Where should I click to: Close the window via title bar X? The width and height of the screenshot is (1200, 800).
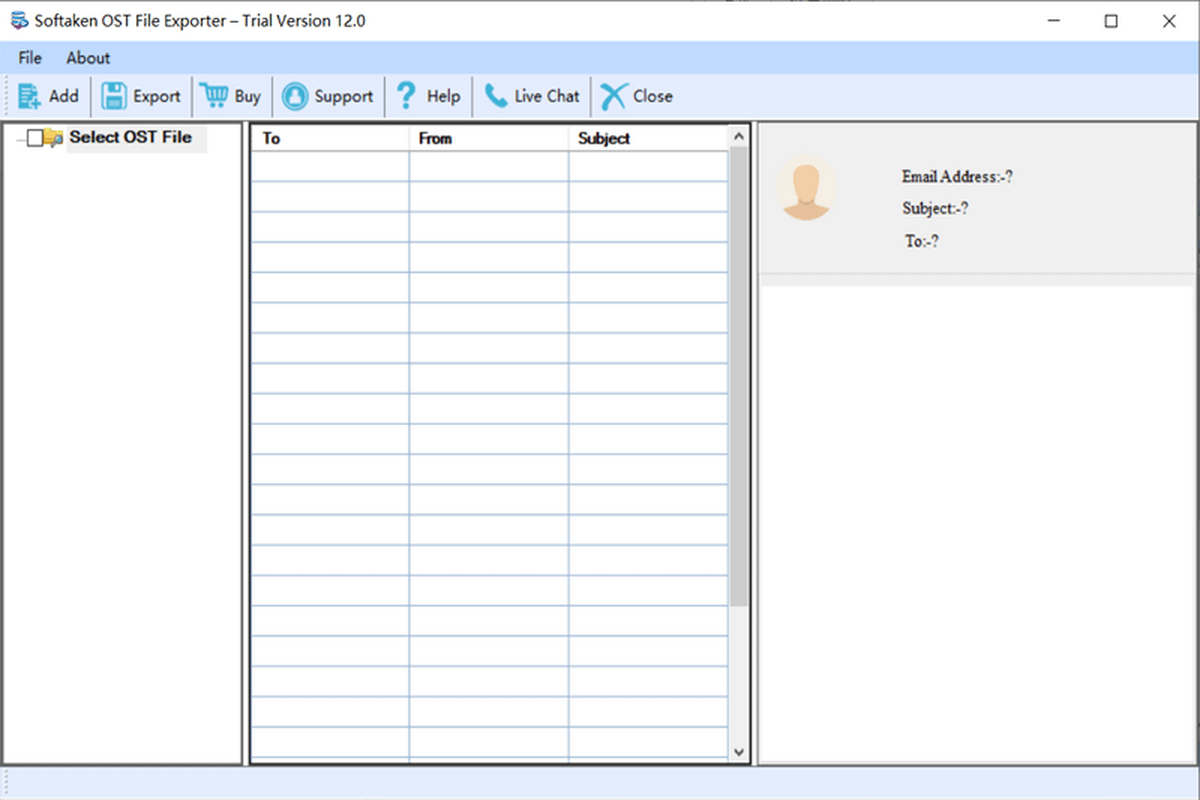click(1169, 21)
